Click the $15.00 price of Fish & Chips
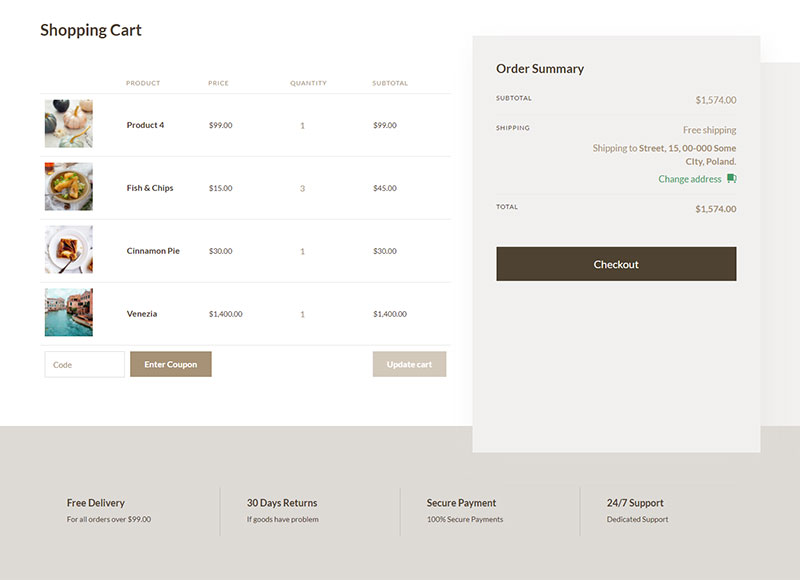The image size is (800, 580). (220, 188)
